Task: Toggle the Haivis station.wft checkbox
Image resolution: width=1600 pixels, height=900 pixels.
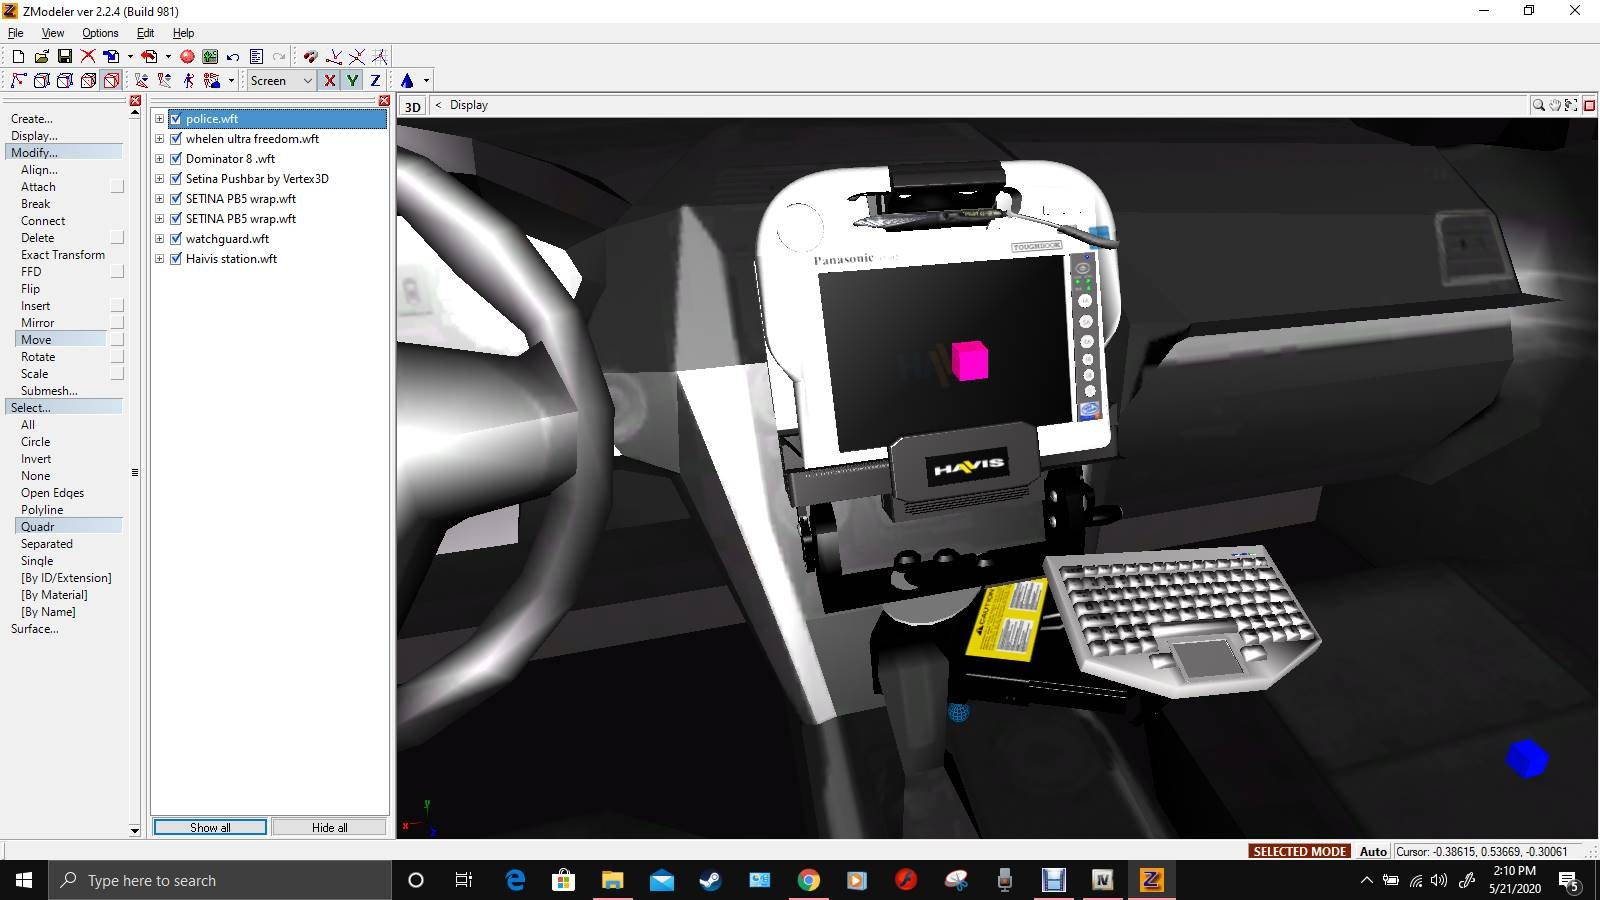Action: click(176, 259)
